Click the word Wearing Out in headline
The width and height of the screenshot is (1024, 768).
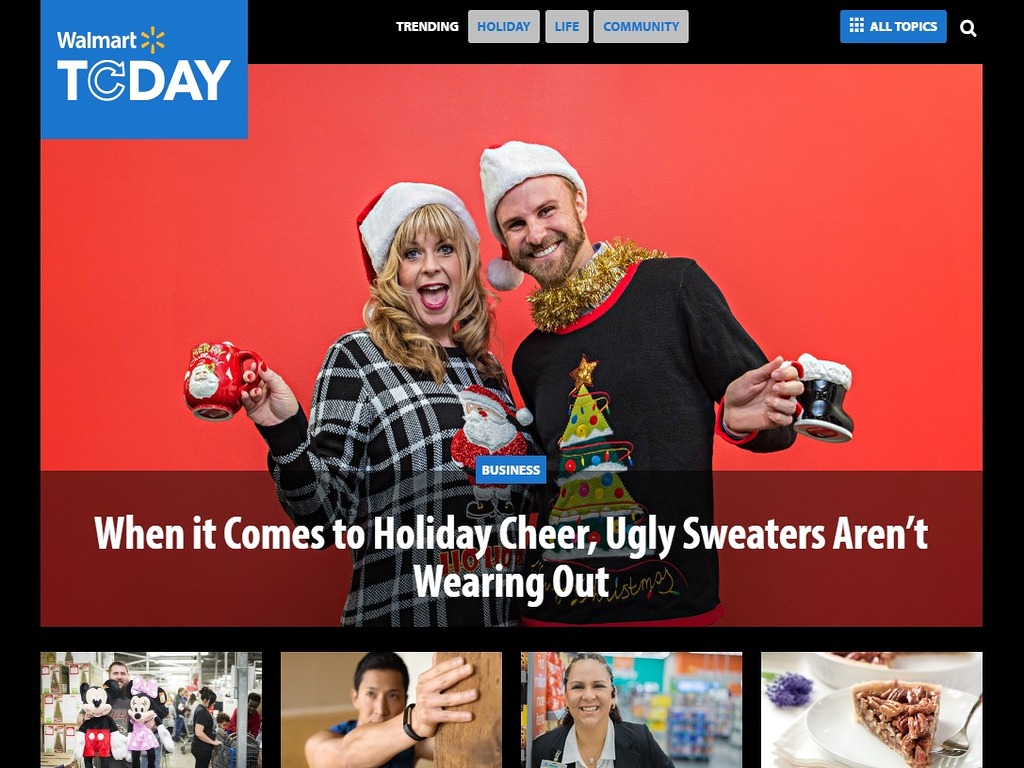click(x=511, y=581)
